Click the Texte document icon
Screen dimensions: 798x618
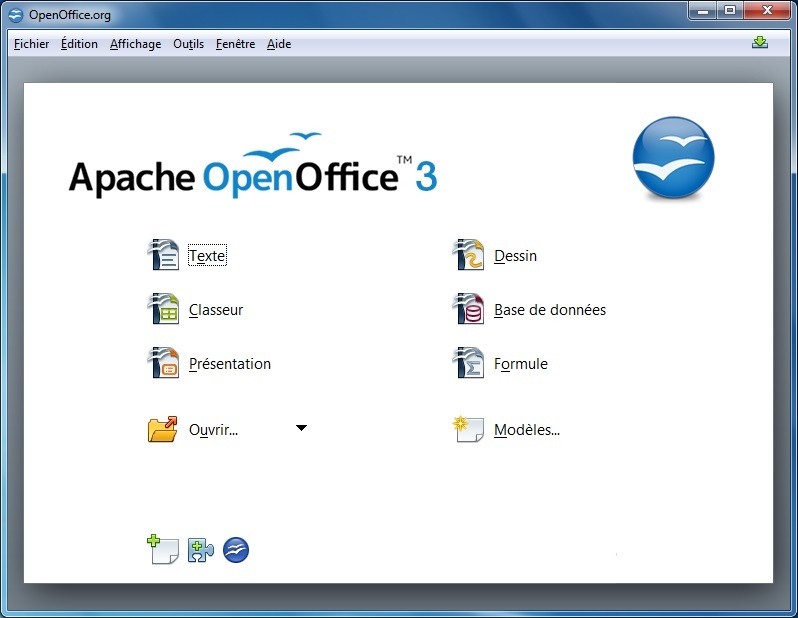(x=163, y=256)
